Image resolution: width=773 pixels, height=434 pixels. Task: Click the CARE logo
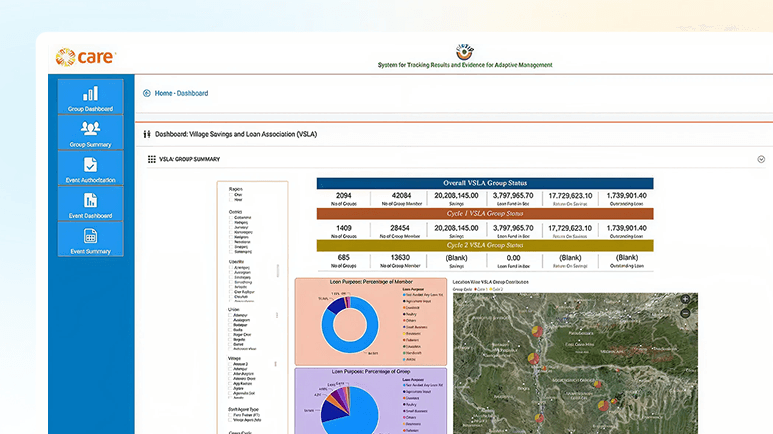tap(86, 58)
